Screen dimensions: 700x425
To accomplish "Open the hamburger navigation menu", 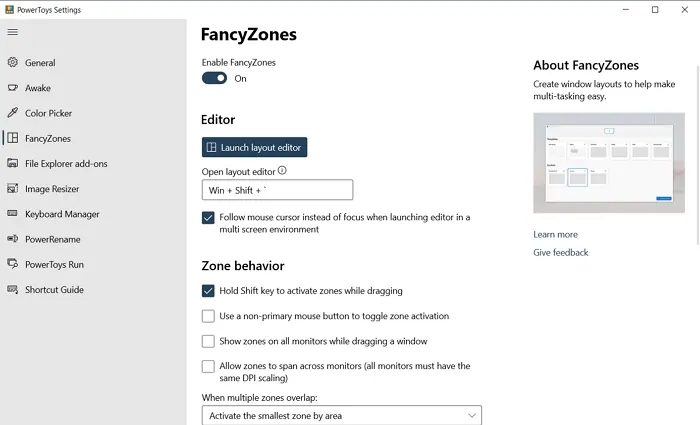I will tap(12, 32).
